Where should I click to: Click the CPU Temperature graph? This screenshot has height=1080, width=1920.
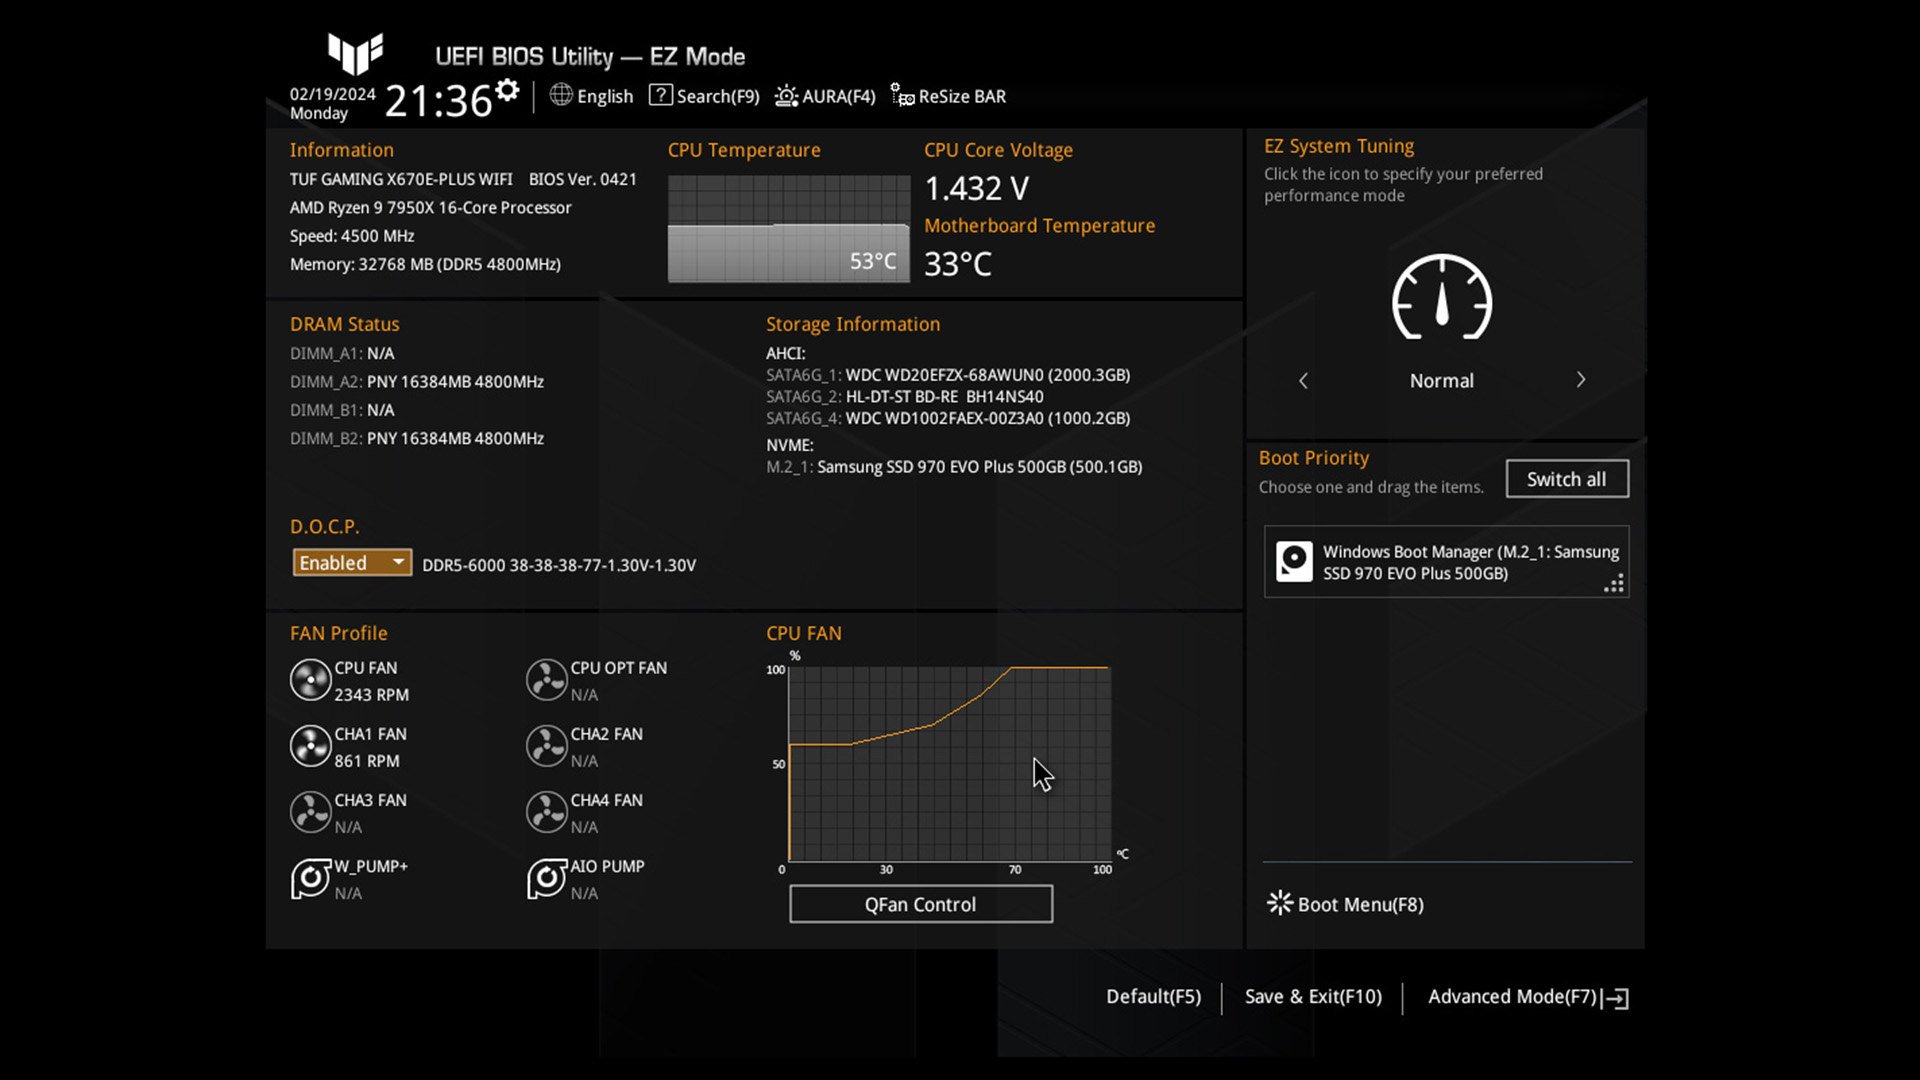[789, 229]
